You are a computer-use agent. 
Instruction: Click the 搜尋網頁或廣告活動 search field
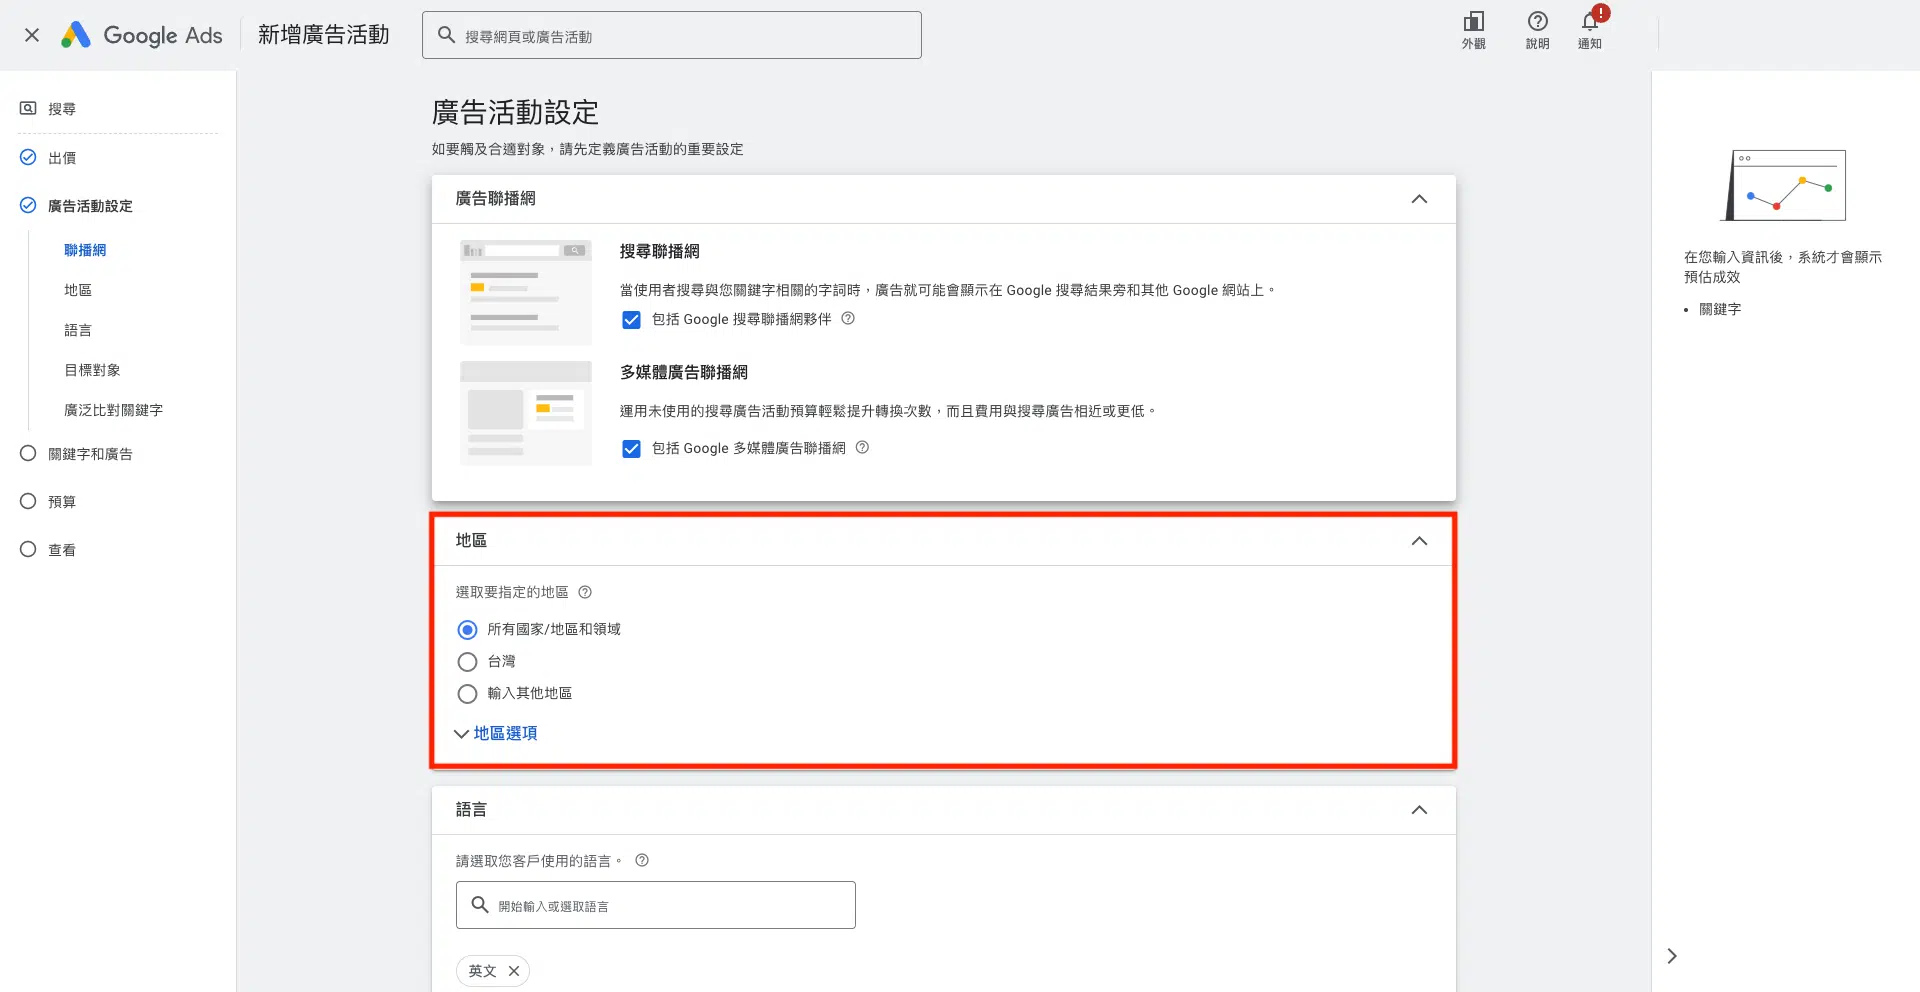(672, 35)
